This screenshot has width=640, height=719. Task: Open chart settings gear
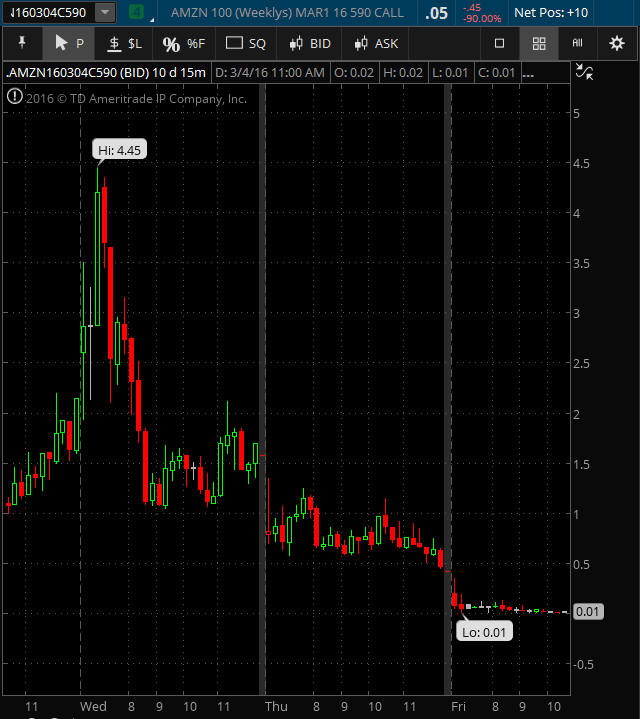pyautogui.click(x=617, y=44)
